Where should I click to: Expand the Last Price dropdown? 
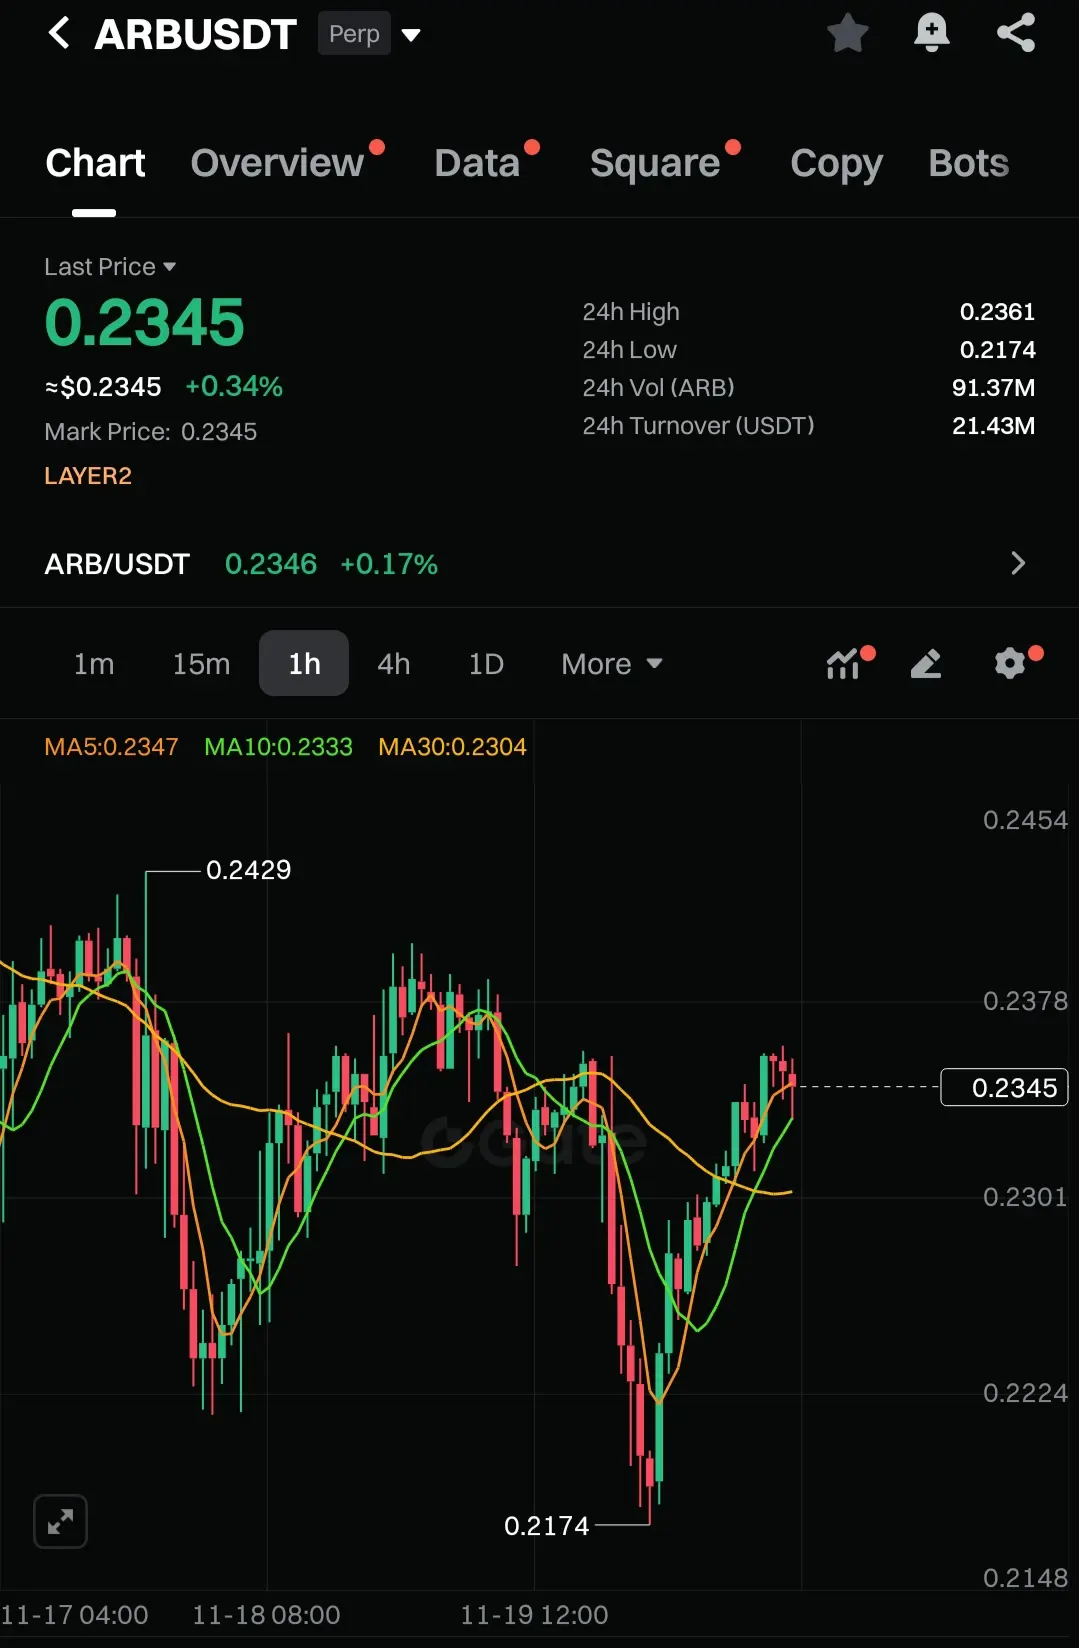pyautogui.click(x=110, y=267)
